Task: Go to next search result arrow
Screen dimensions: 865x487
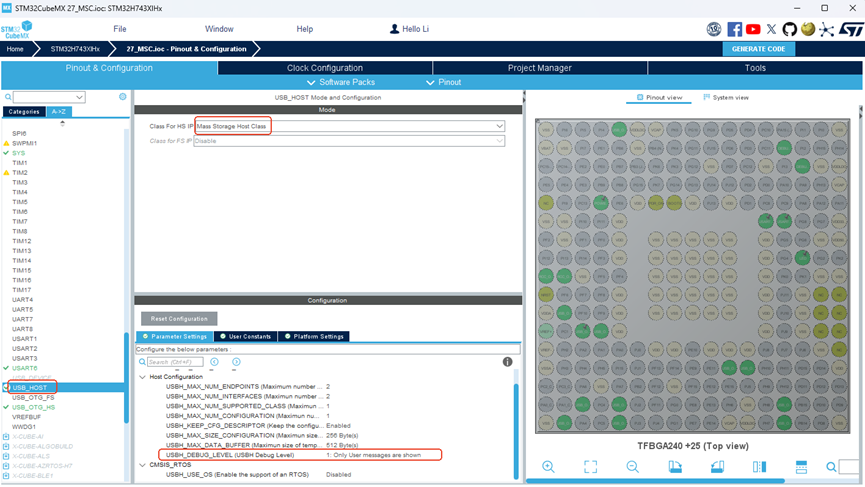Action: 236,362
